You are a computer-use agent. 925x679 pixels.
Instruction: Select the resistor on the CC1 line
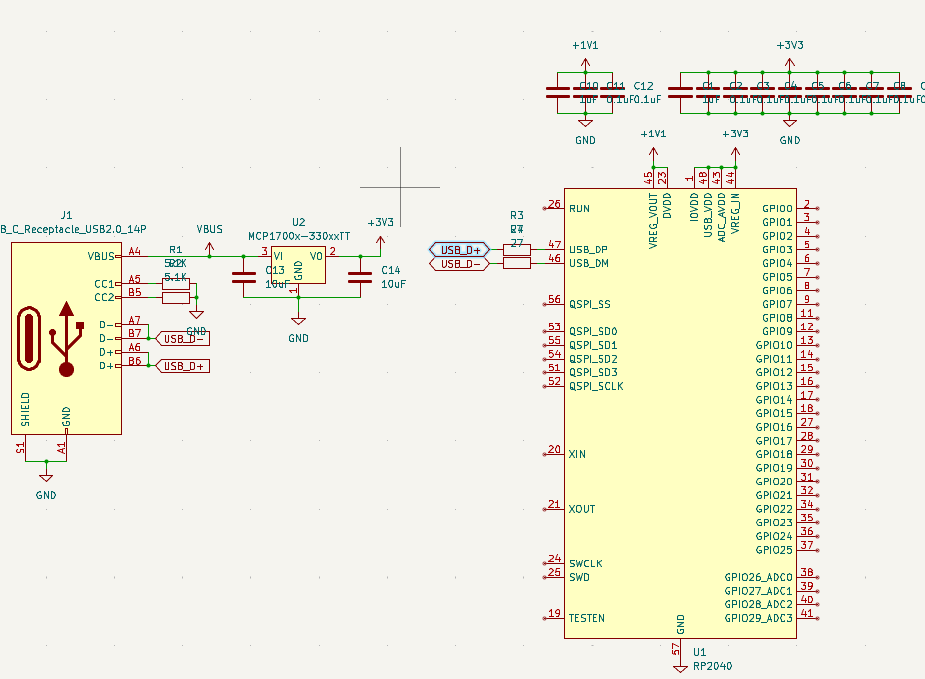(x=176, y=284)
